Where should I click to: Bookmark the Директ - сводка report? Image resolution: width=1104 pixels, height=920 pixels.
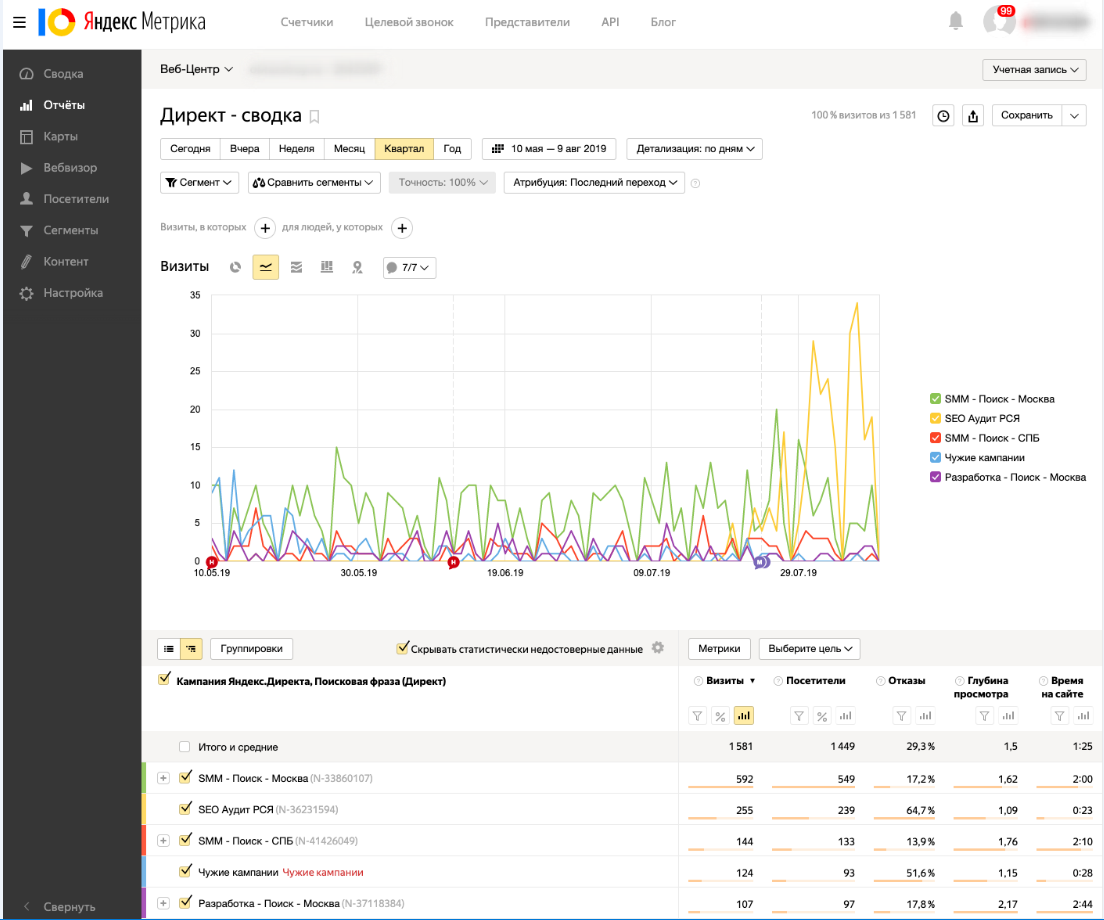[314, 117]
